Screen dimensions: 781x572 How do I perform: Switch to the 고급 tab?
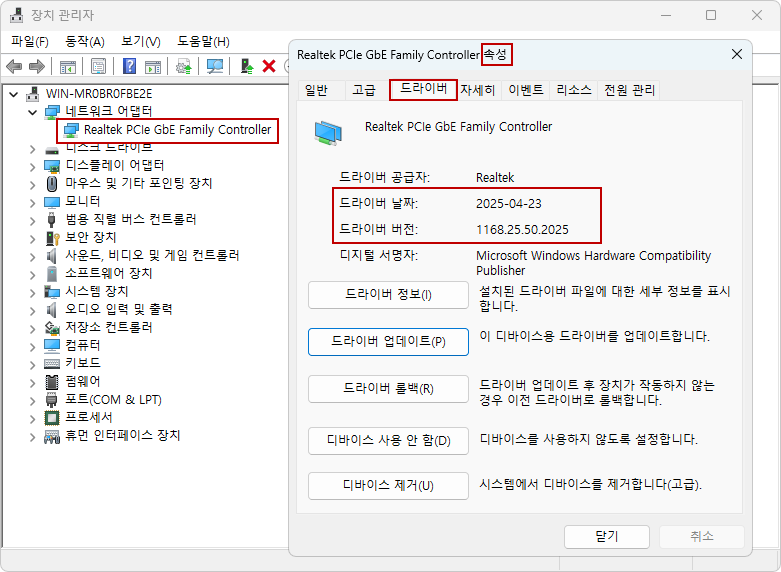click(x=365, y=90)
